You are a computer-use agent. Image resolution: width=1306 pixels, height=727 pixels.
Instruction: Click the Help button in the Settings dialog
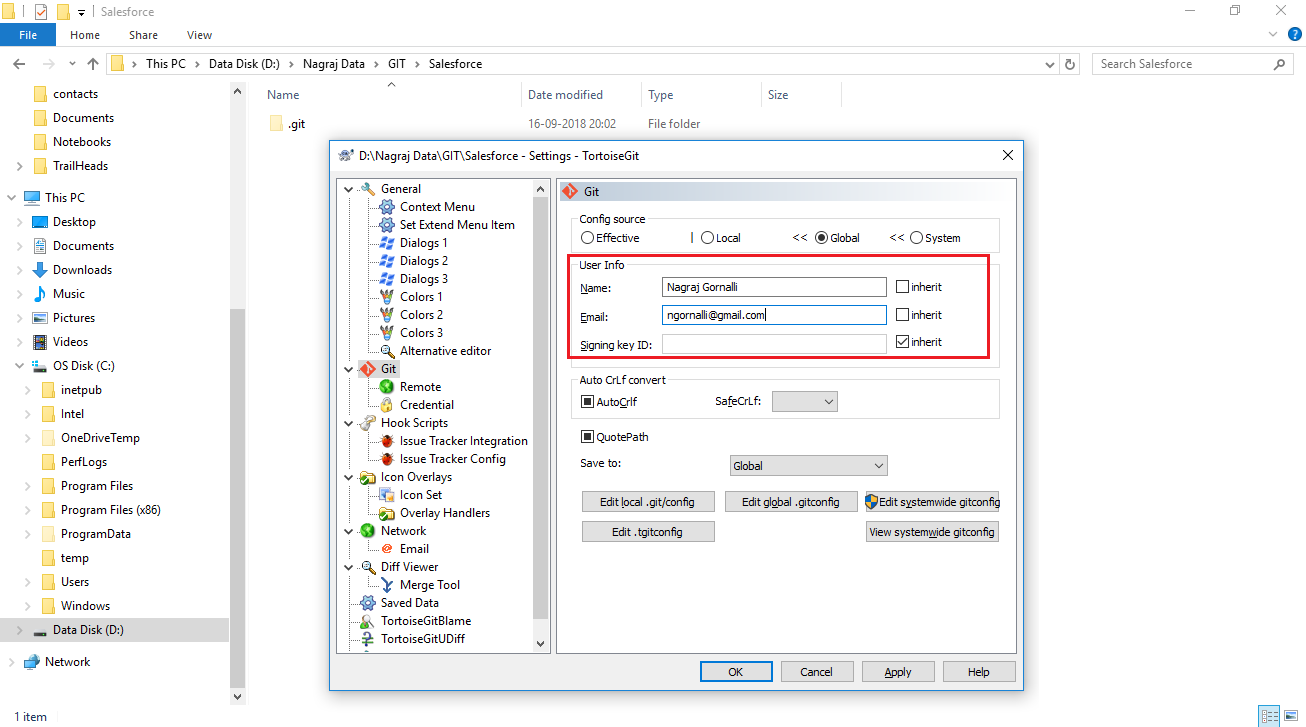coord(979,672)
